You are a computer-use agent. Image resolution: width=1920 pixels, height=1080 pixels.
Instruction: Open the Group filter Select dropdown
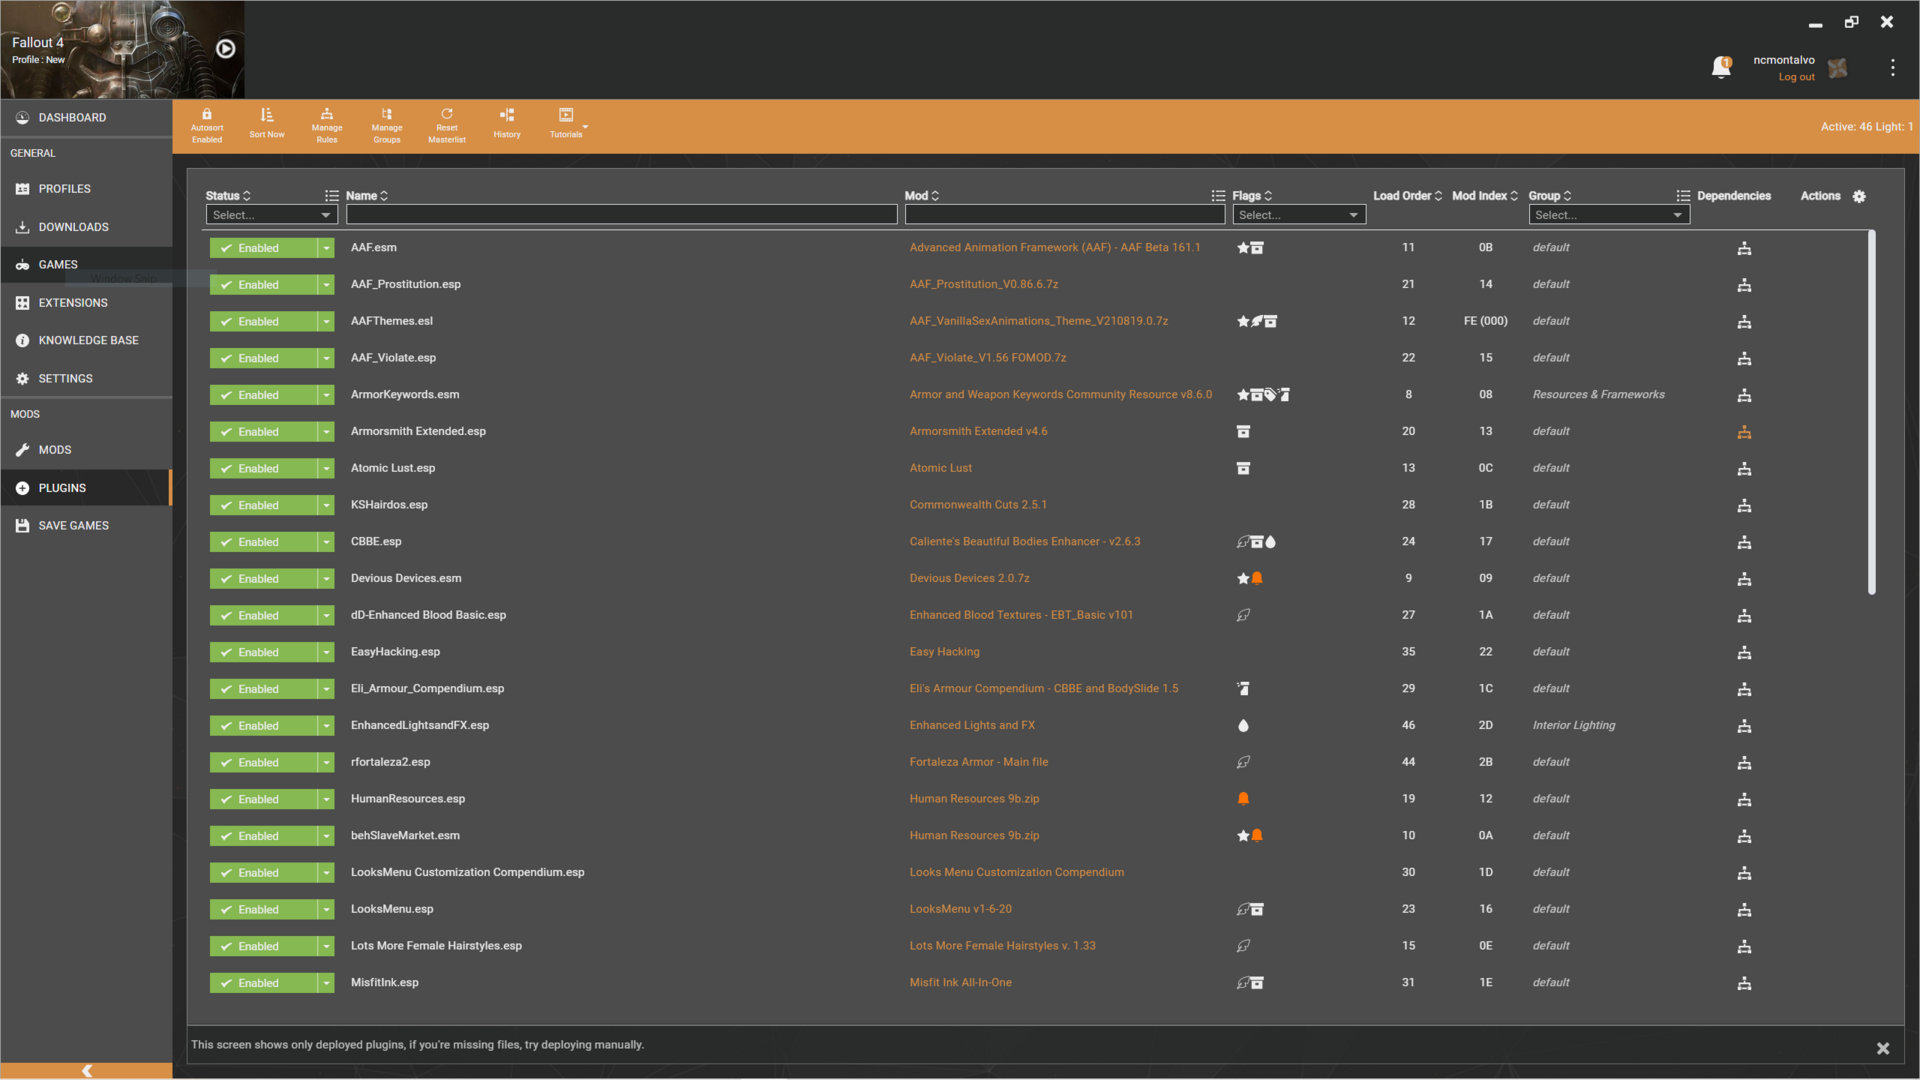point(1609,215)
